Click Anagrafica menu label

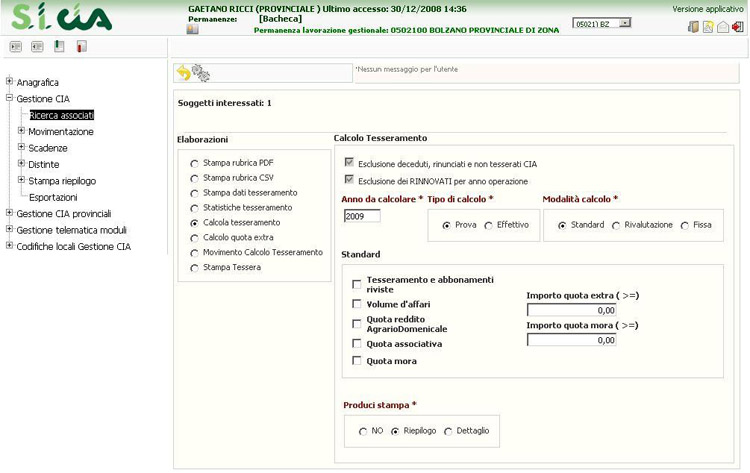pyautogui.click(x=37, y=83)
